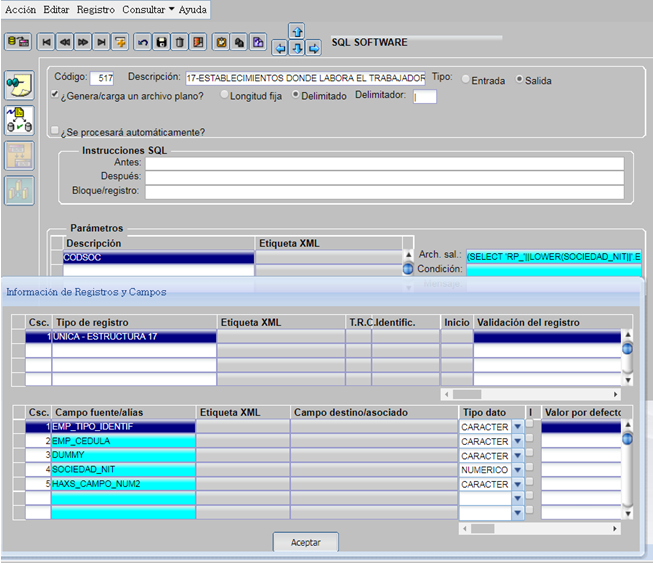The height and width of the screenshot is (563, 653).
Task: Click the 'Antes' SQL instruction field
Action: tap(384, 163)
